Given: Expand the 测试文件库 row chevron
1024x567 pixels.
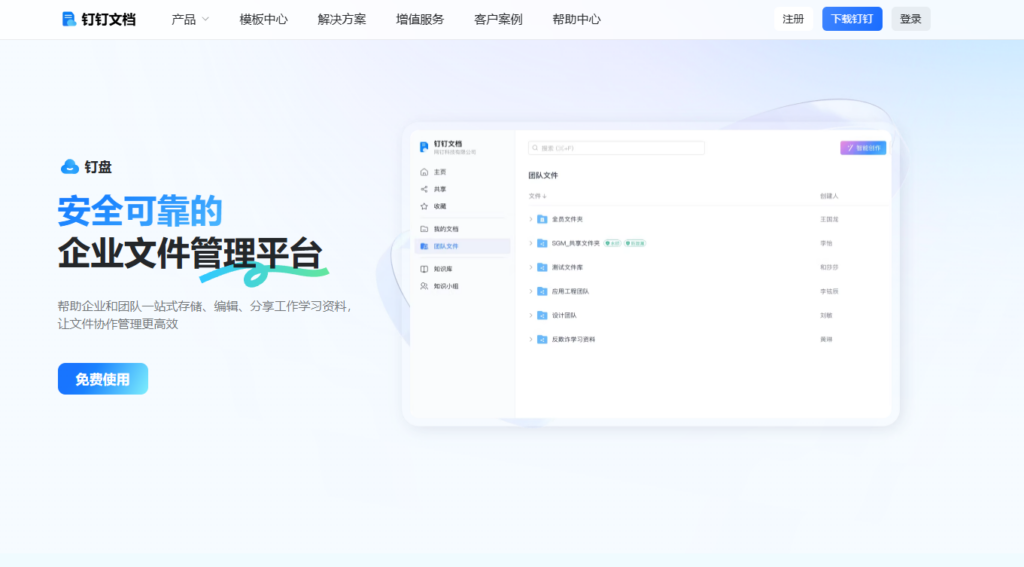Looking at the screenshot, I should click(530, 267).
